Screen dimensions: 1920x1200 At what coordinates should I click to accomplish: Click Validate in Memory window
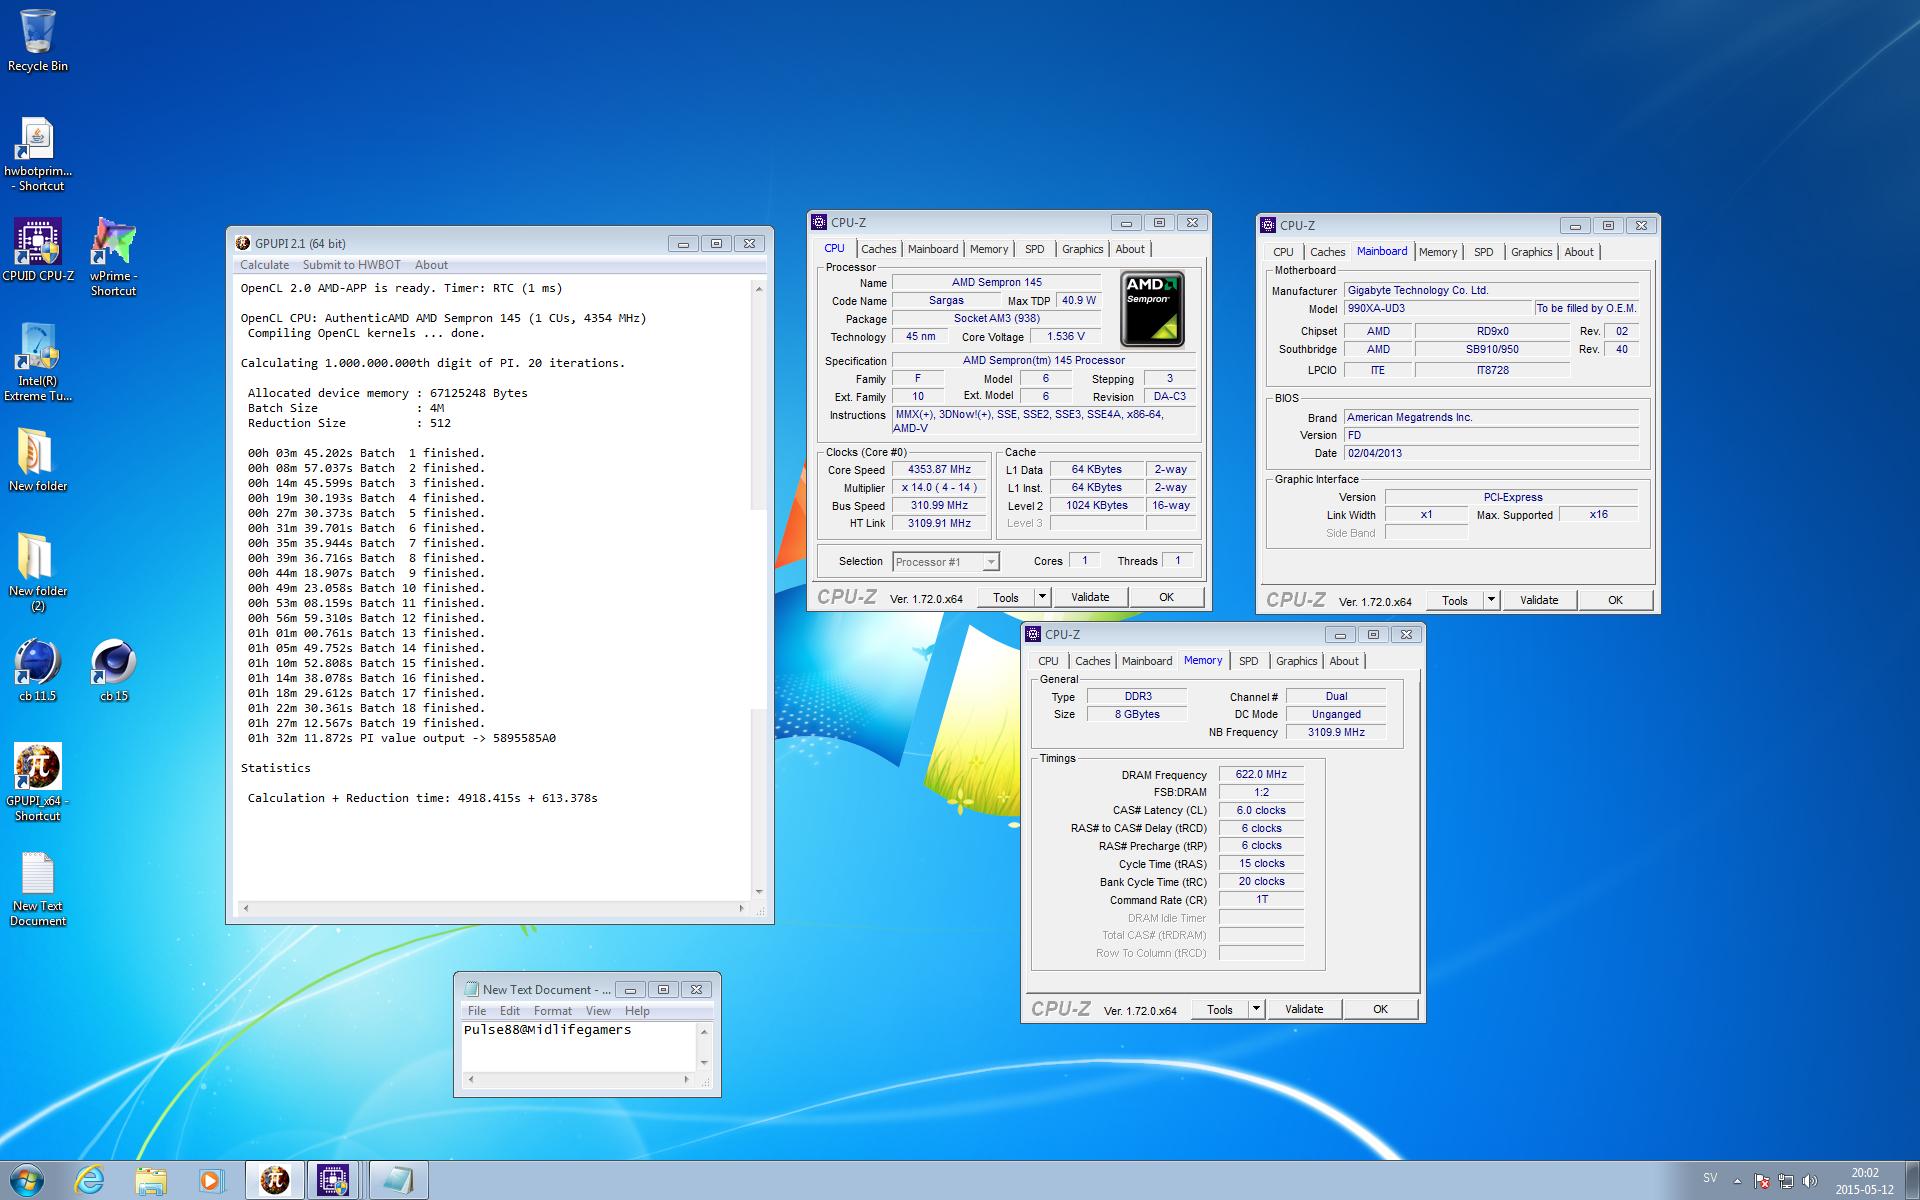1303,1009
